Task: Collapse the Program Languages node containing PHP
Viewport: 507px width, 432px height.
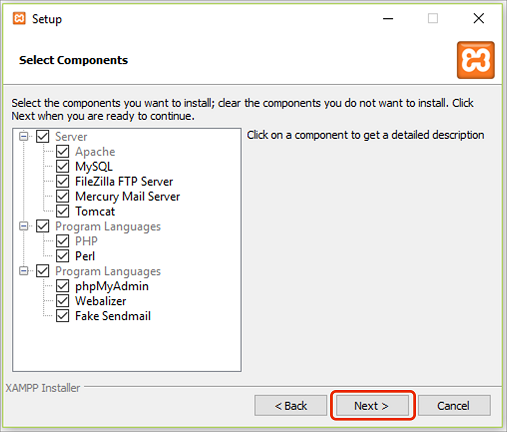Action: click(x=23, y=226)
